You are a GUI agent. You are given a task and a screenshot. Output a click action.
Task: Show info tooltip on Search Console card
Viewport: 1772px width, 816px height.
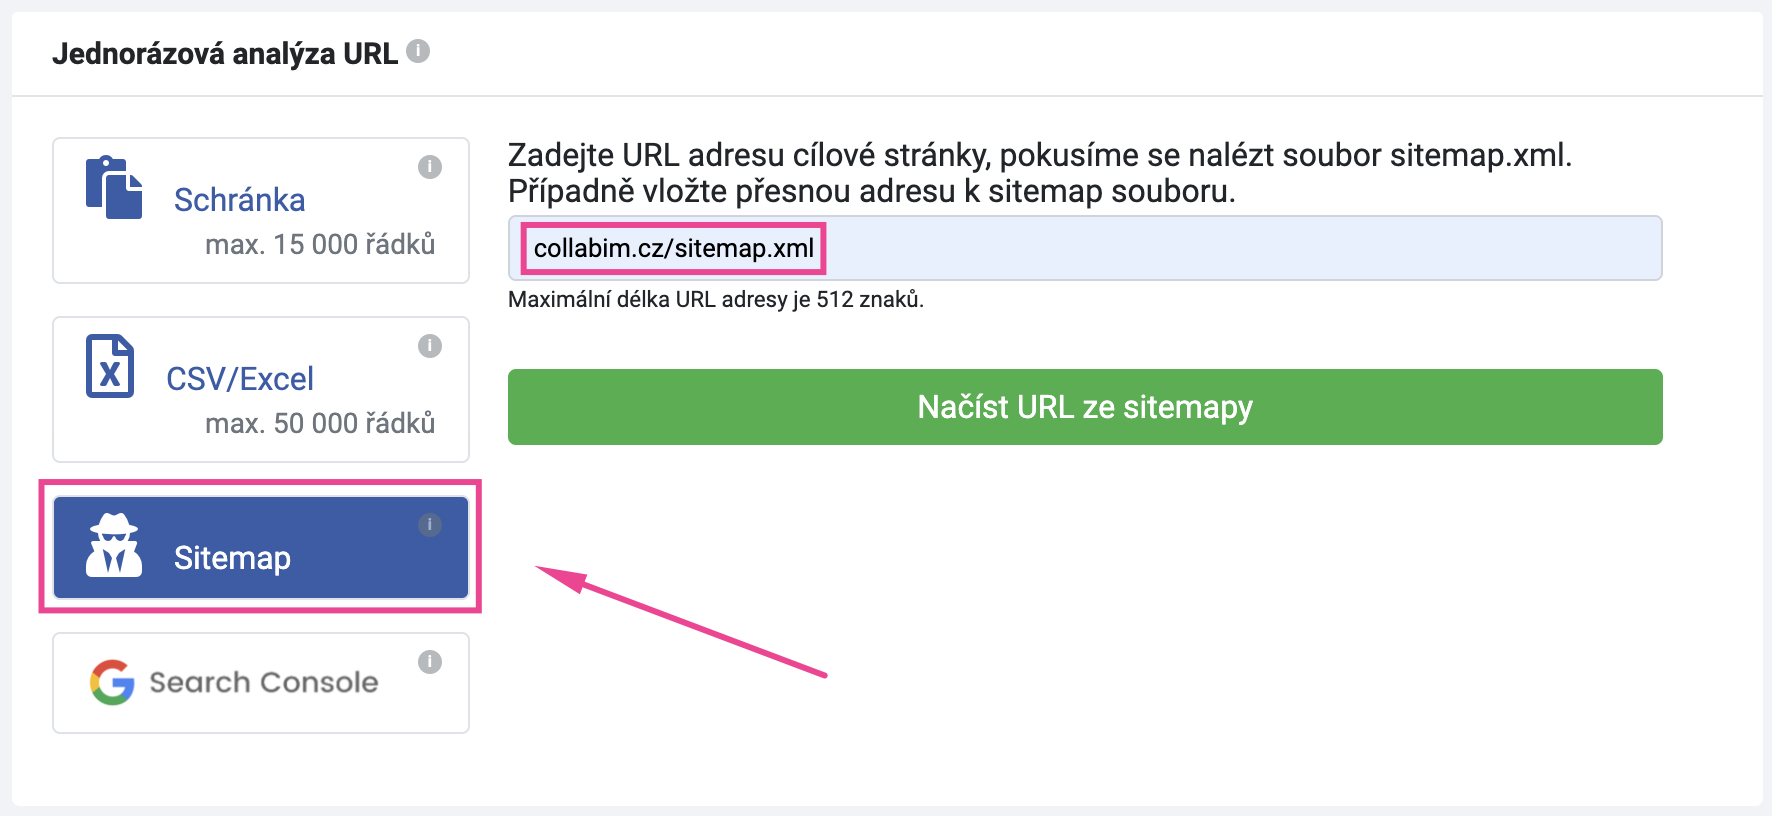click(430, 662)
